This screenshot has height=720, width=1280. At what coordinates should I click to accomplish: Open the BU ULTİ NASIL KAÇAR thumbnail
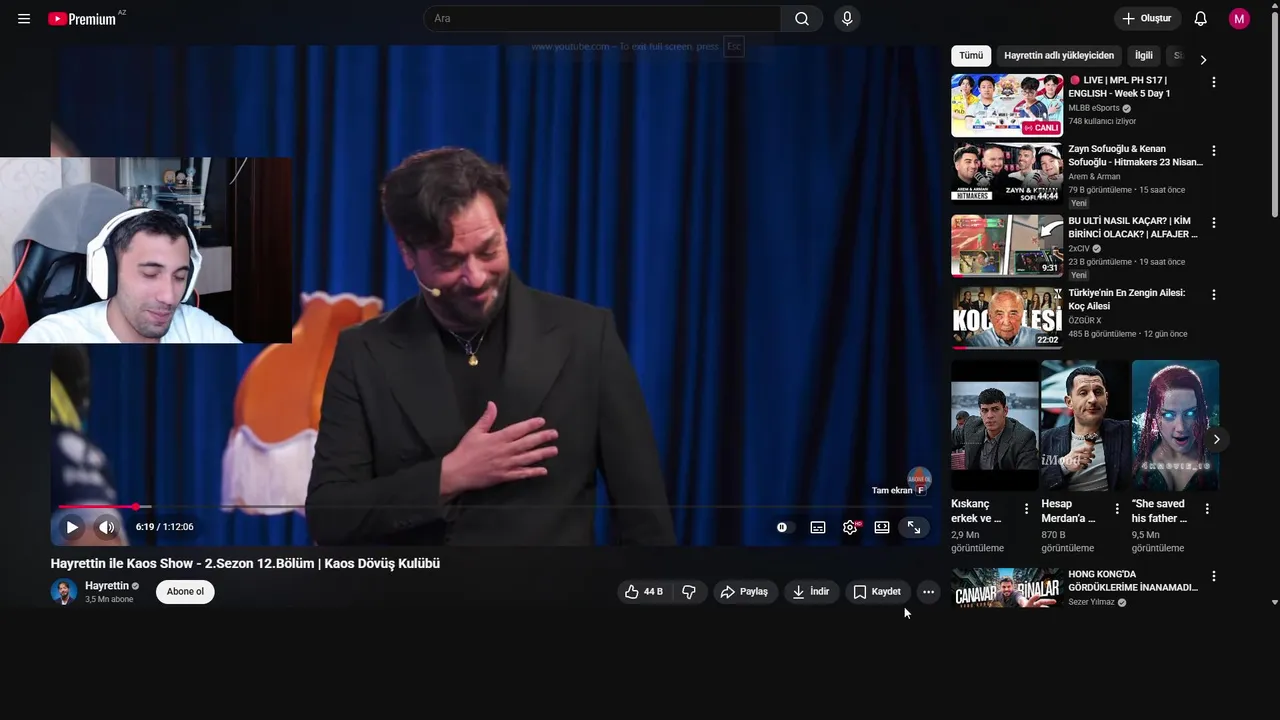click(x=1007, y=246)
